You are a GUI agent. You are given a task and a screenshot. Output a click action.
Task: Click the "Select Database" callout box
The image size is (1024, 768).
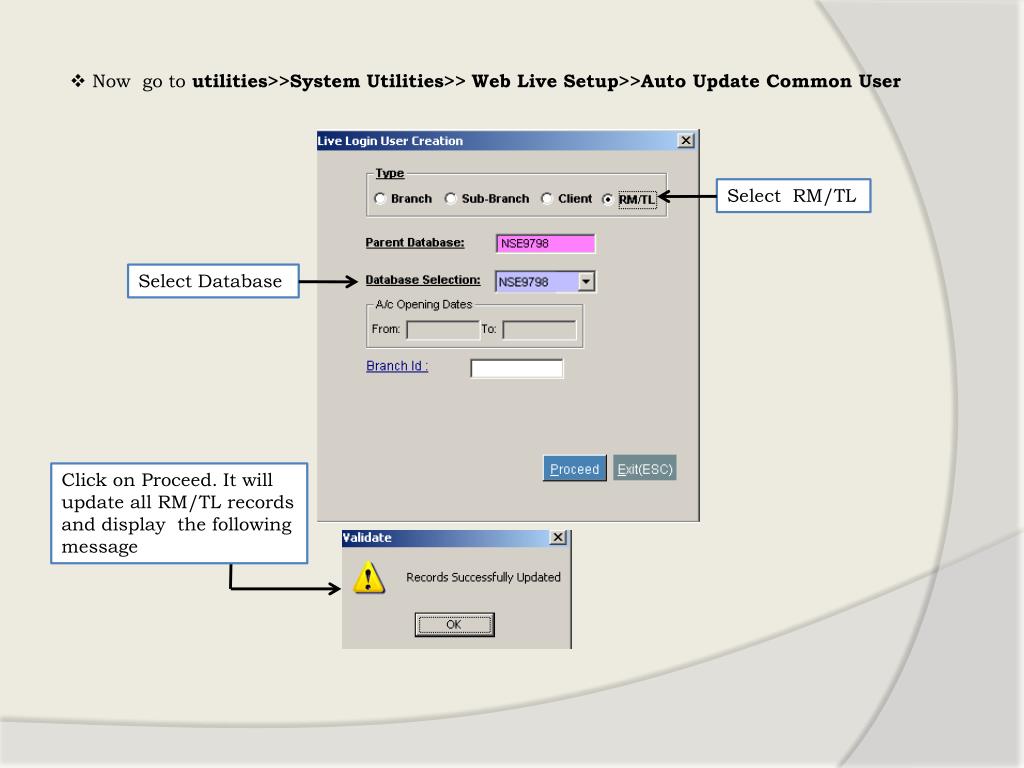click(211, 282)
